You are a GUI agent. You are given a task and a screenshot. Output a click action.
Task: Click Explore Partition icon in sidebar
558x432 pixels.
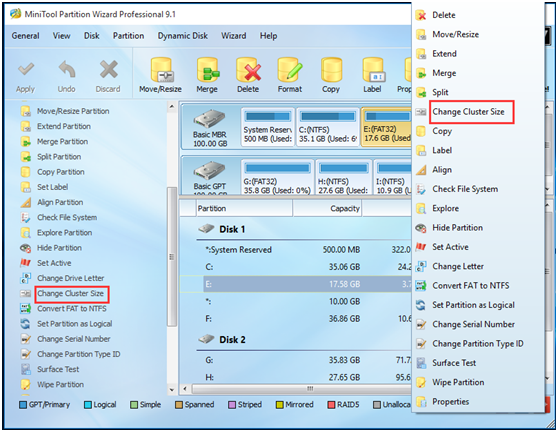[x=26, y=233]
